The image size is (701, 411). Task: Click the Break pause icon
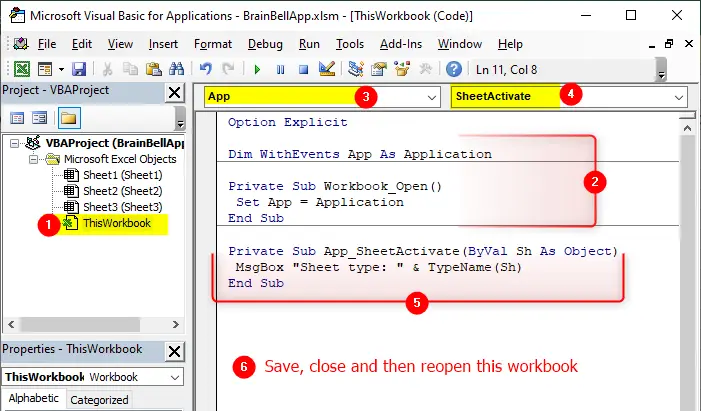coord(280,69)
